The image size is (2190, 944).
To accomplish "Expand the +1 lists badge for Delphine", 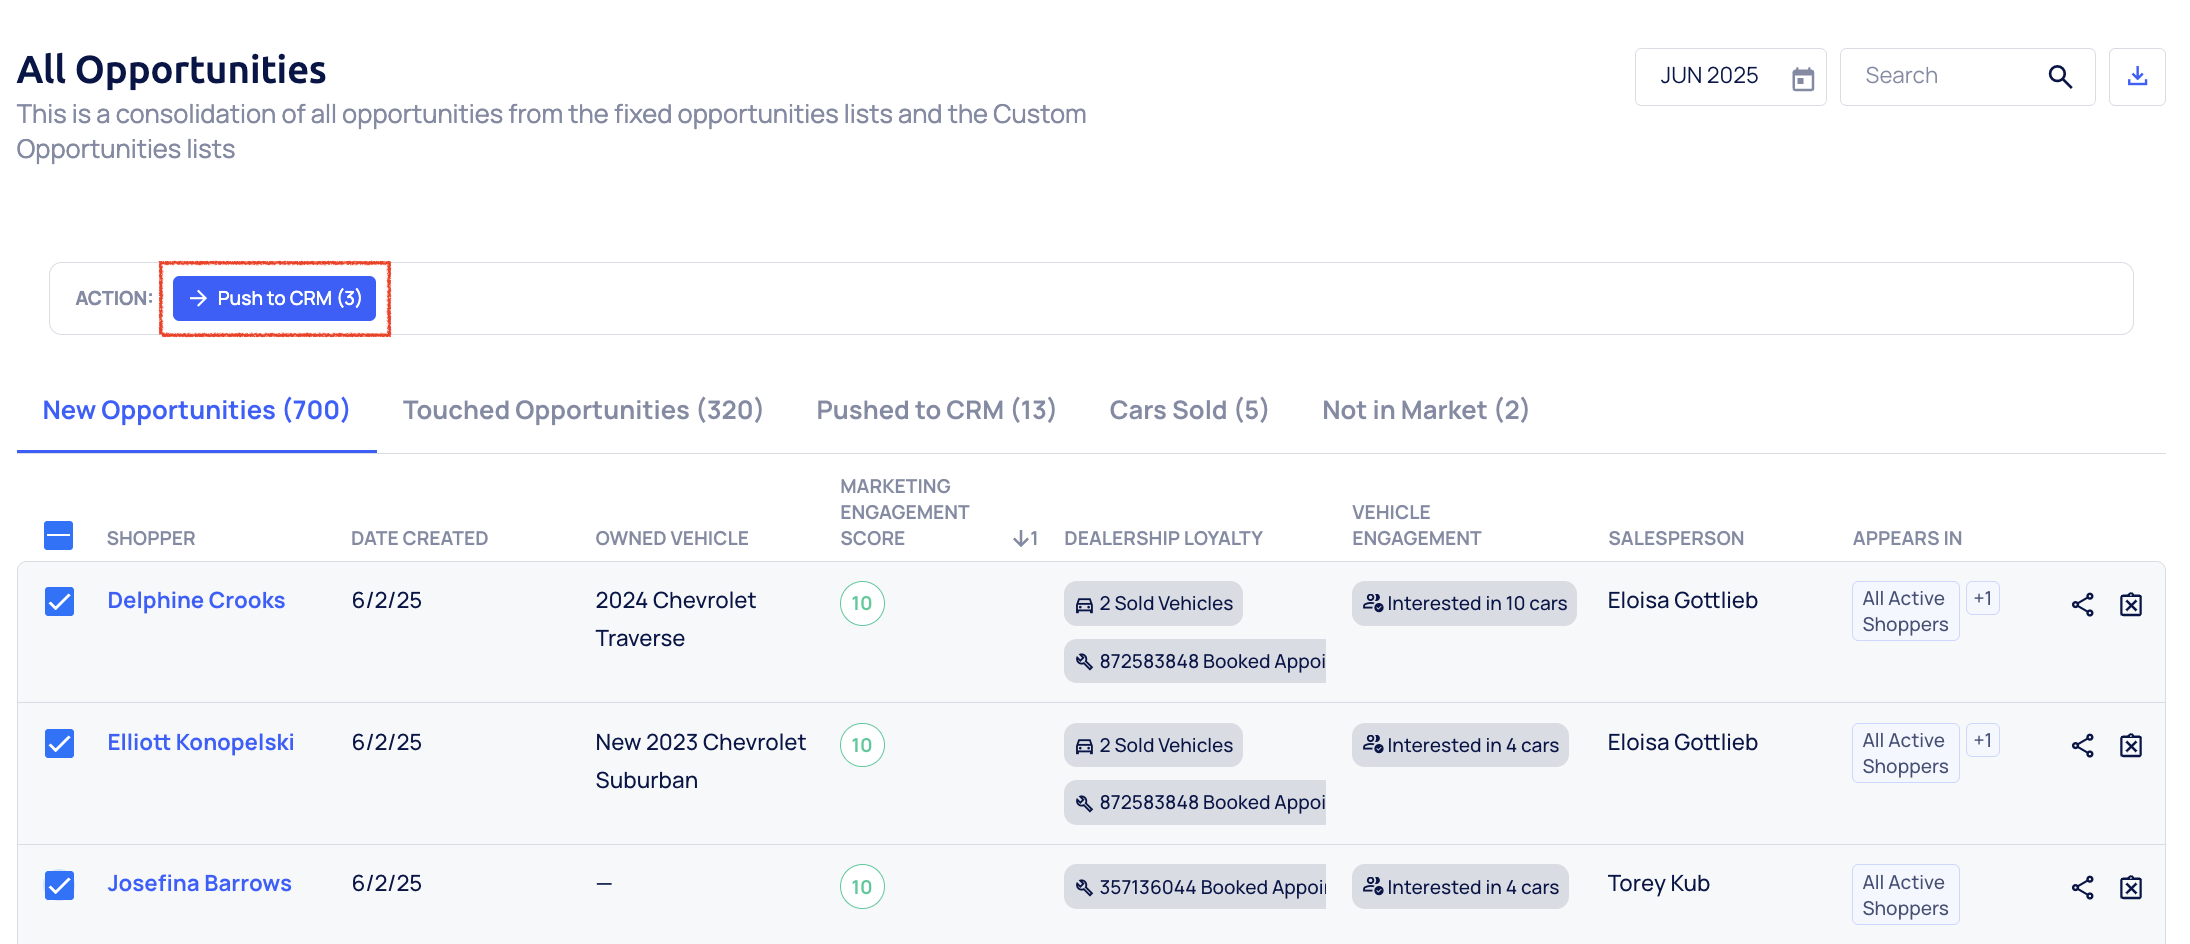I will click(x=1982, y=598).
